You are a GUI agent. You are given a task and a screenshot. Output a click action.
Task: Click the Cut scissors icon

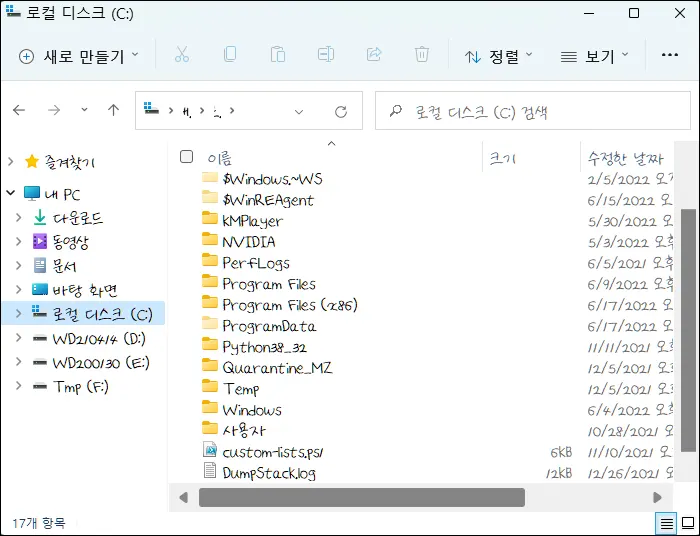(182, 54)
